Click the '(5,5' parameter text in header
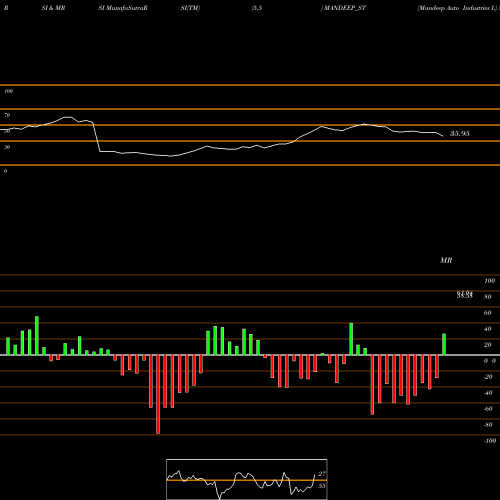The width and height of the screenshot is (500, 500). (x=257, y=8)
